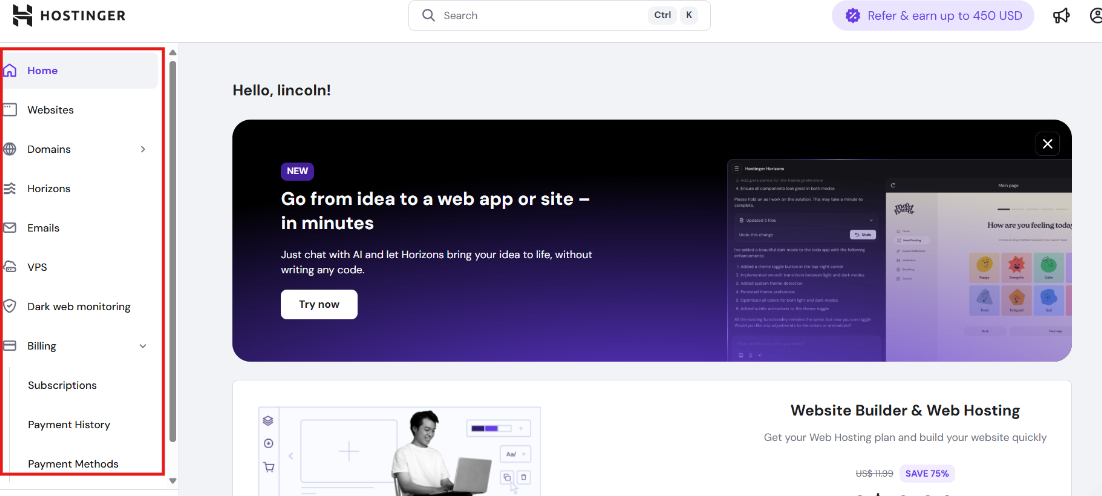The image size is (1102, 496).
Task: Collapse the Billing section chevron
Action: (x=143, y=346)
